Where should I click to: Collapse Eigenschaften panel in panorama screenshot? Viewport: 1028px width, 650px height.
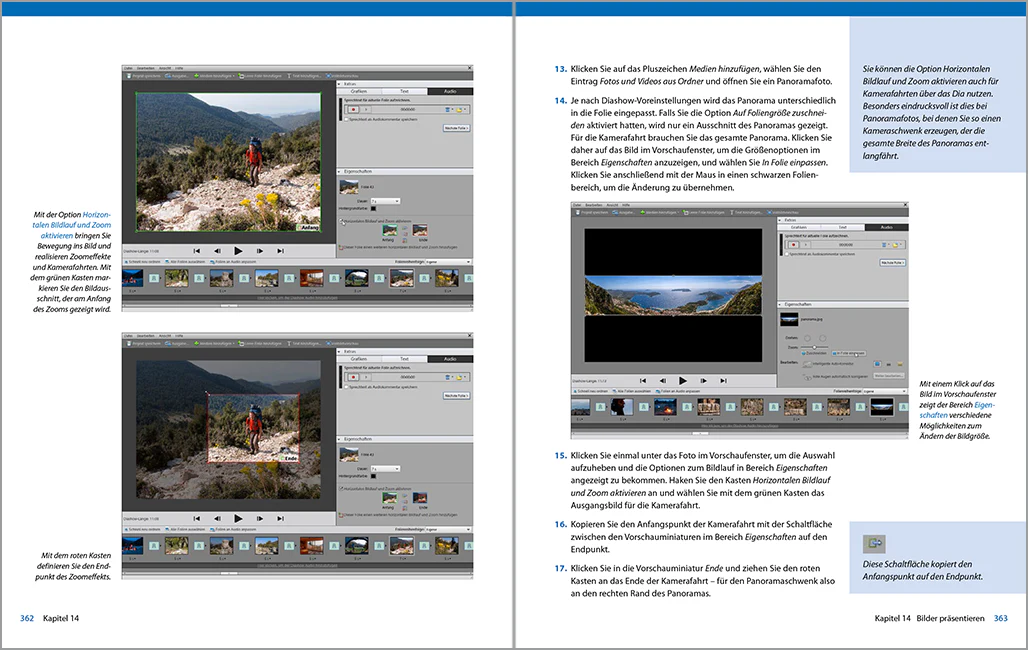coord(779,304)
